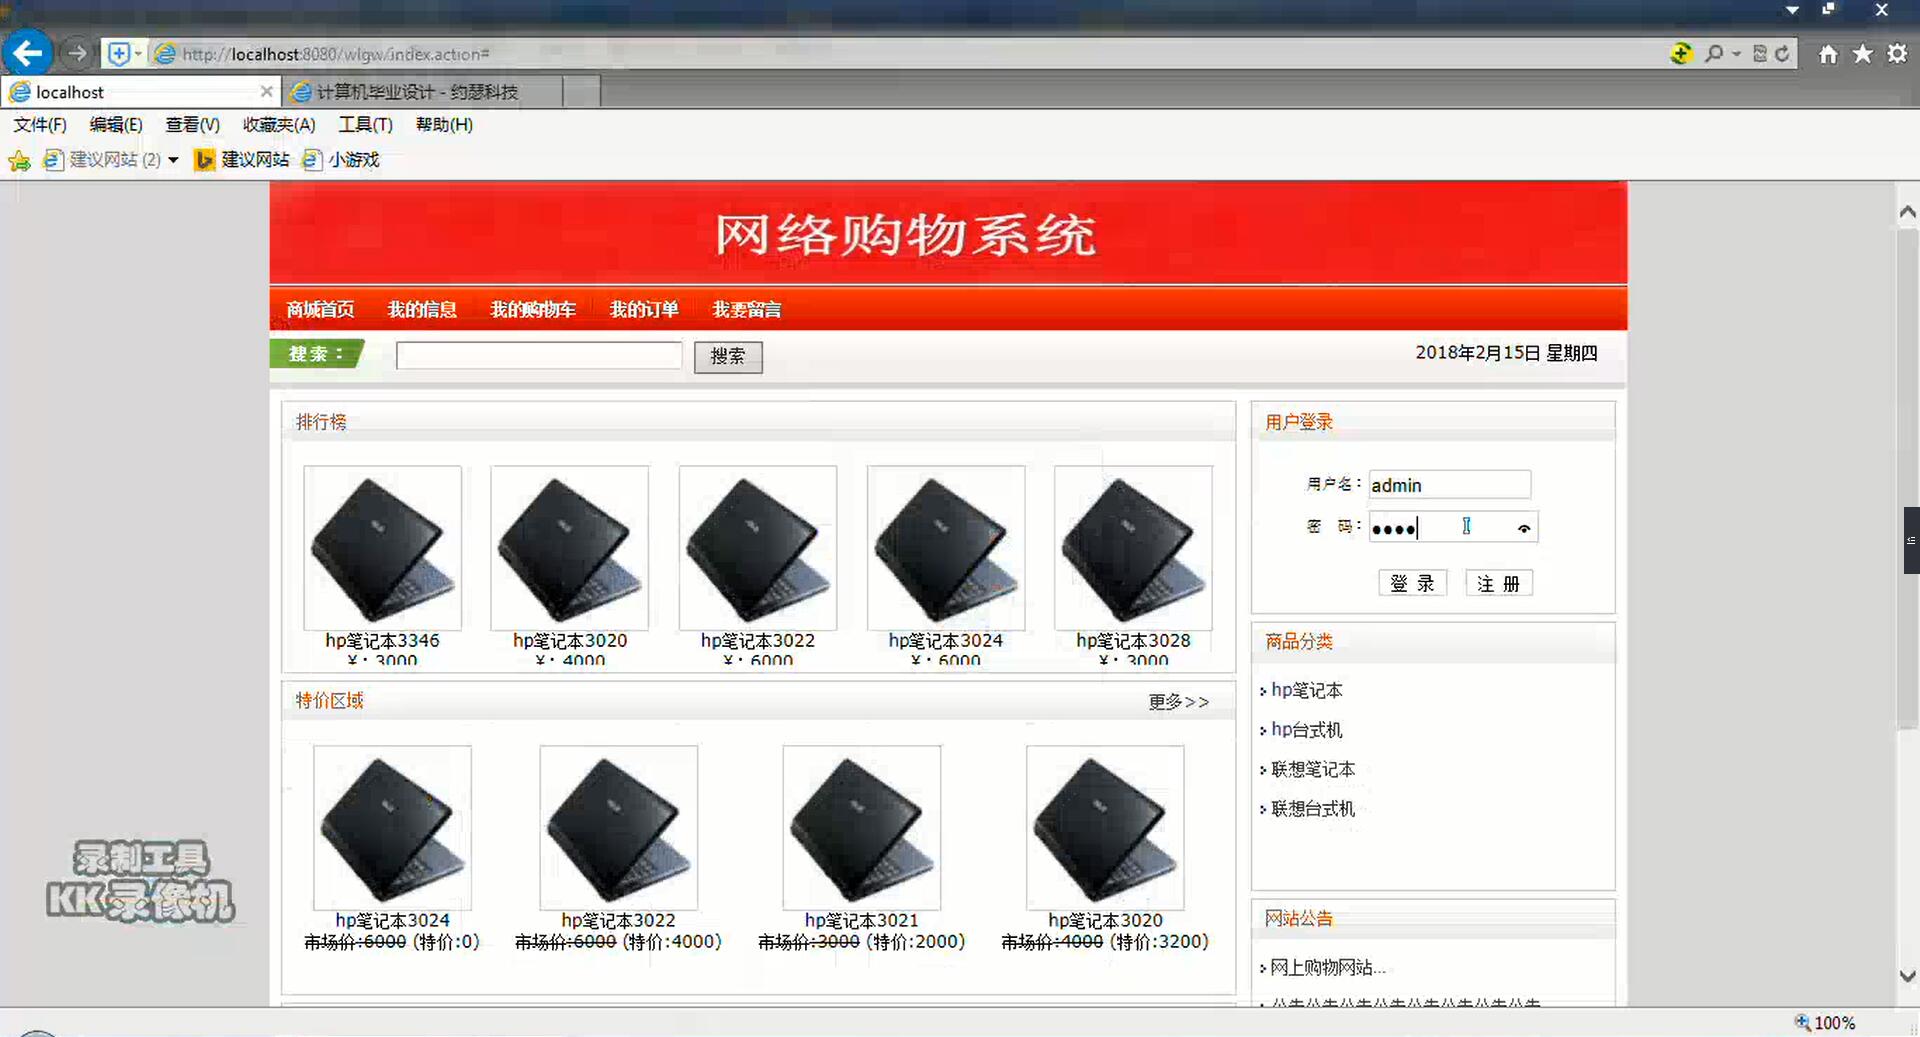Open browser settings gear icon
Screen dimensions: 1920x1037
pos(1897,54)
